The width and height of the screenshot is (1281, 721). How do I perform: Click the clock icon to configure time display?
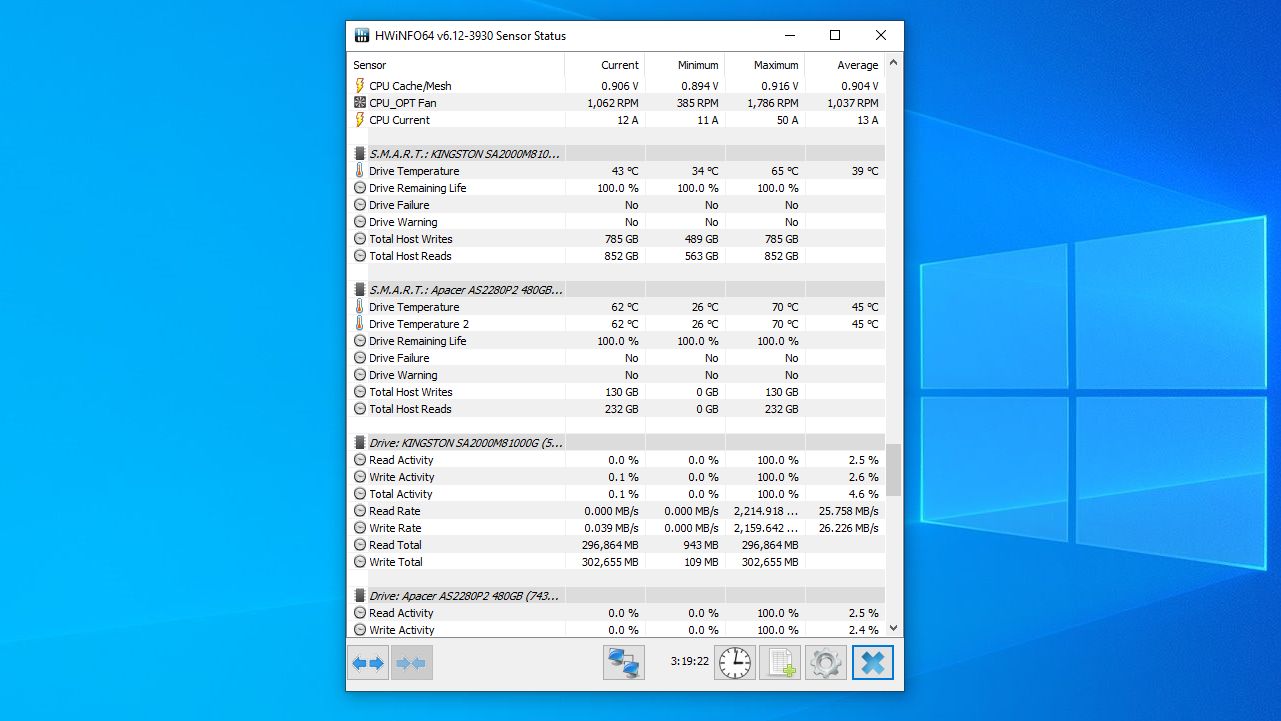click(x=734, y=662)
